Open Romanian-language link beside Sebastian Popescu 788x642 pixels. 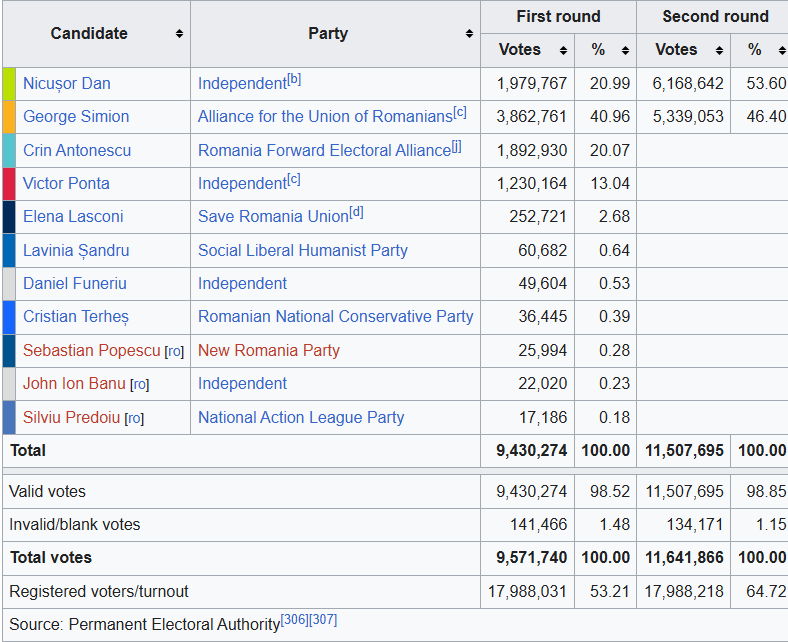pos(174,351)
